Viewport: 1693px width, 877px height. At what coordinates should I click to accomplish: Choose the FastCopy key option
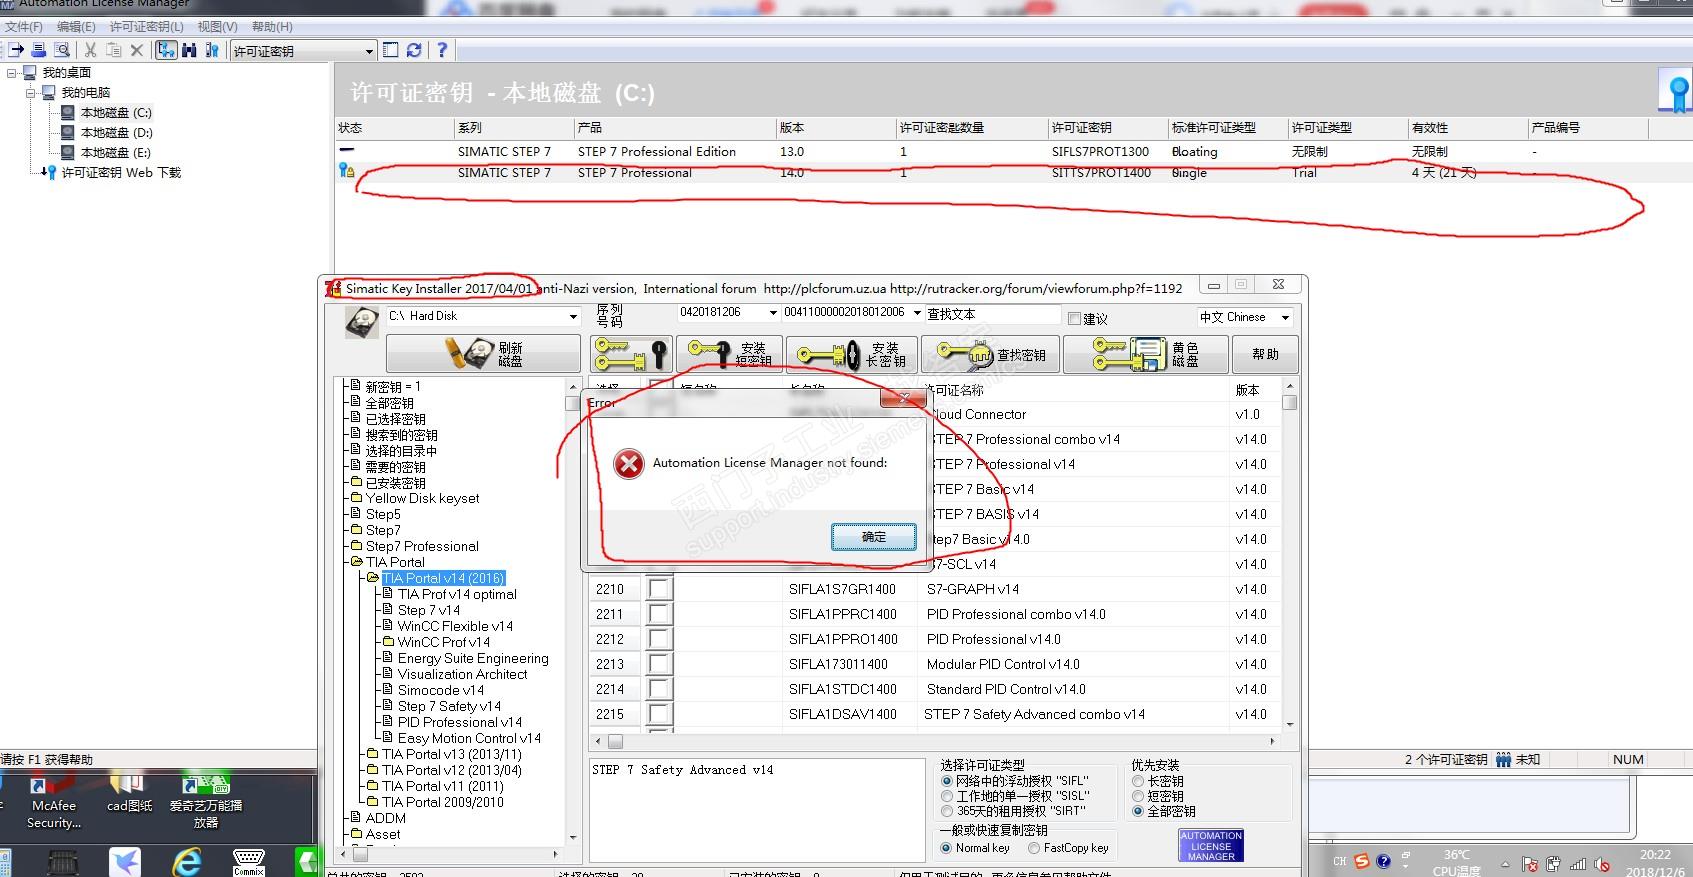coord(1034,848)
